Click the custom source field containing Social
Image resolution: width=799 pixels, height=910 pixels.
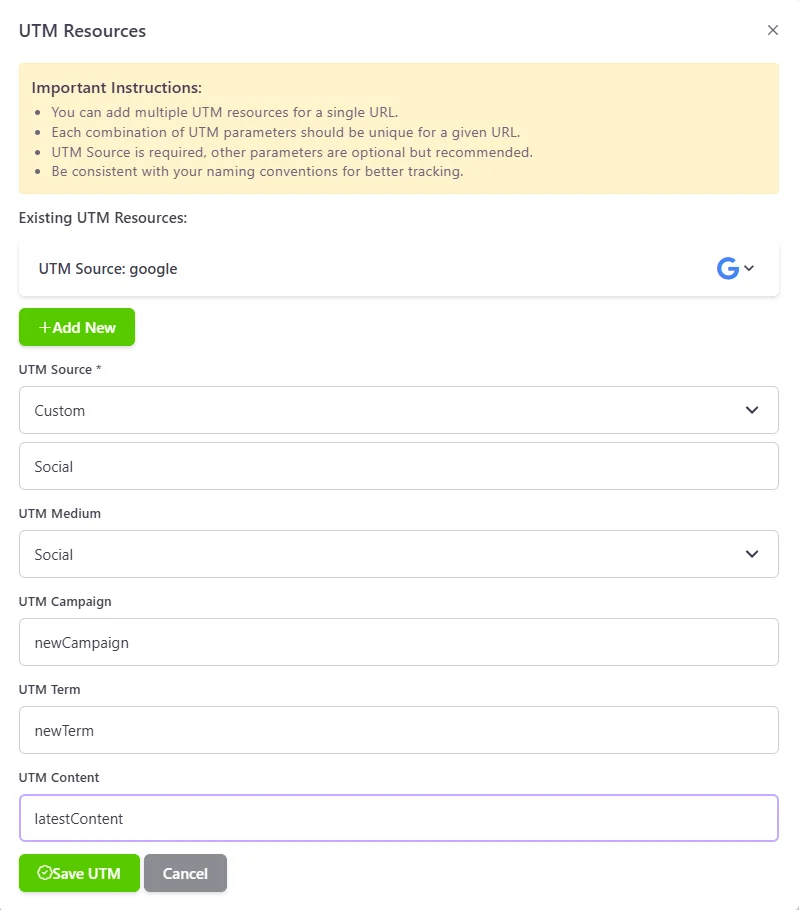[x=399, y=465]
